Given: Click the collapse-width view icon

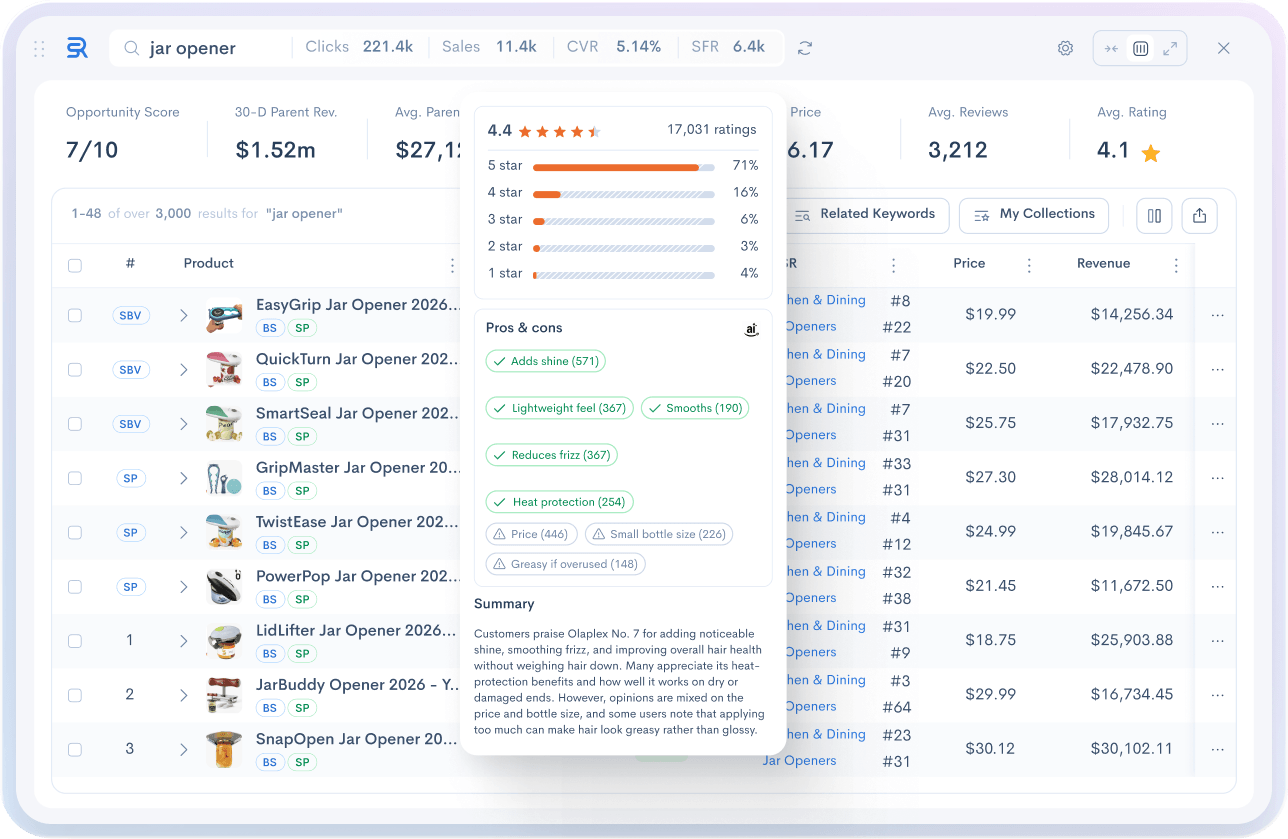Looking at the screenshot, I should pyautogui.click(x=1111, y=48).
